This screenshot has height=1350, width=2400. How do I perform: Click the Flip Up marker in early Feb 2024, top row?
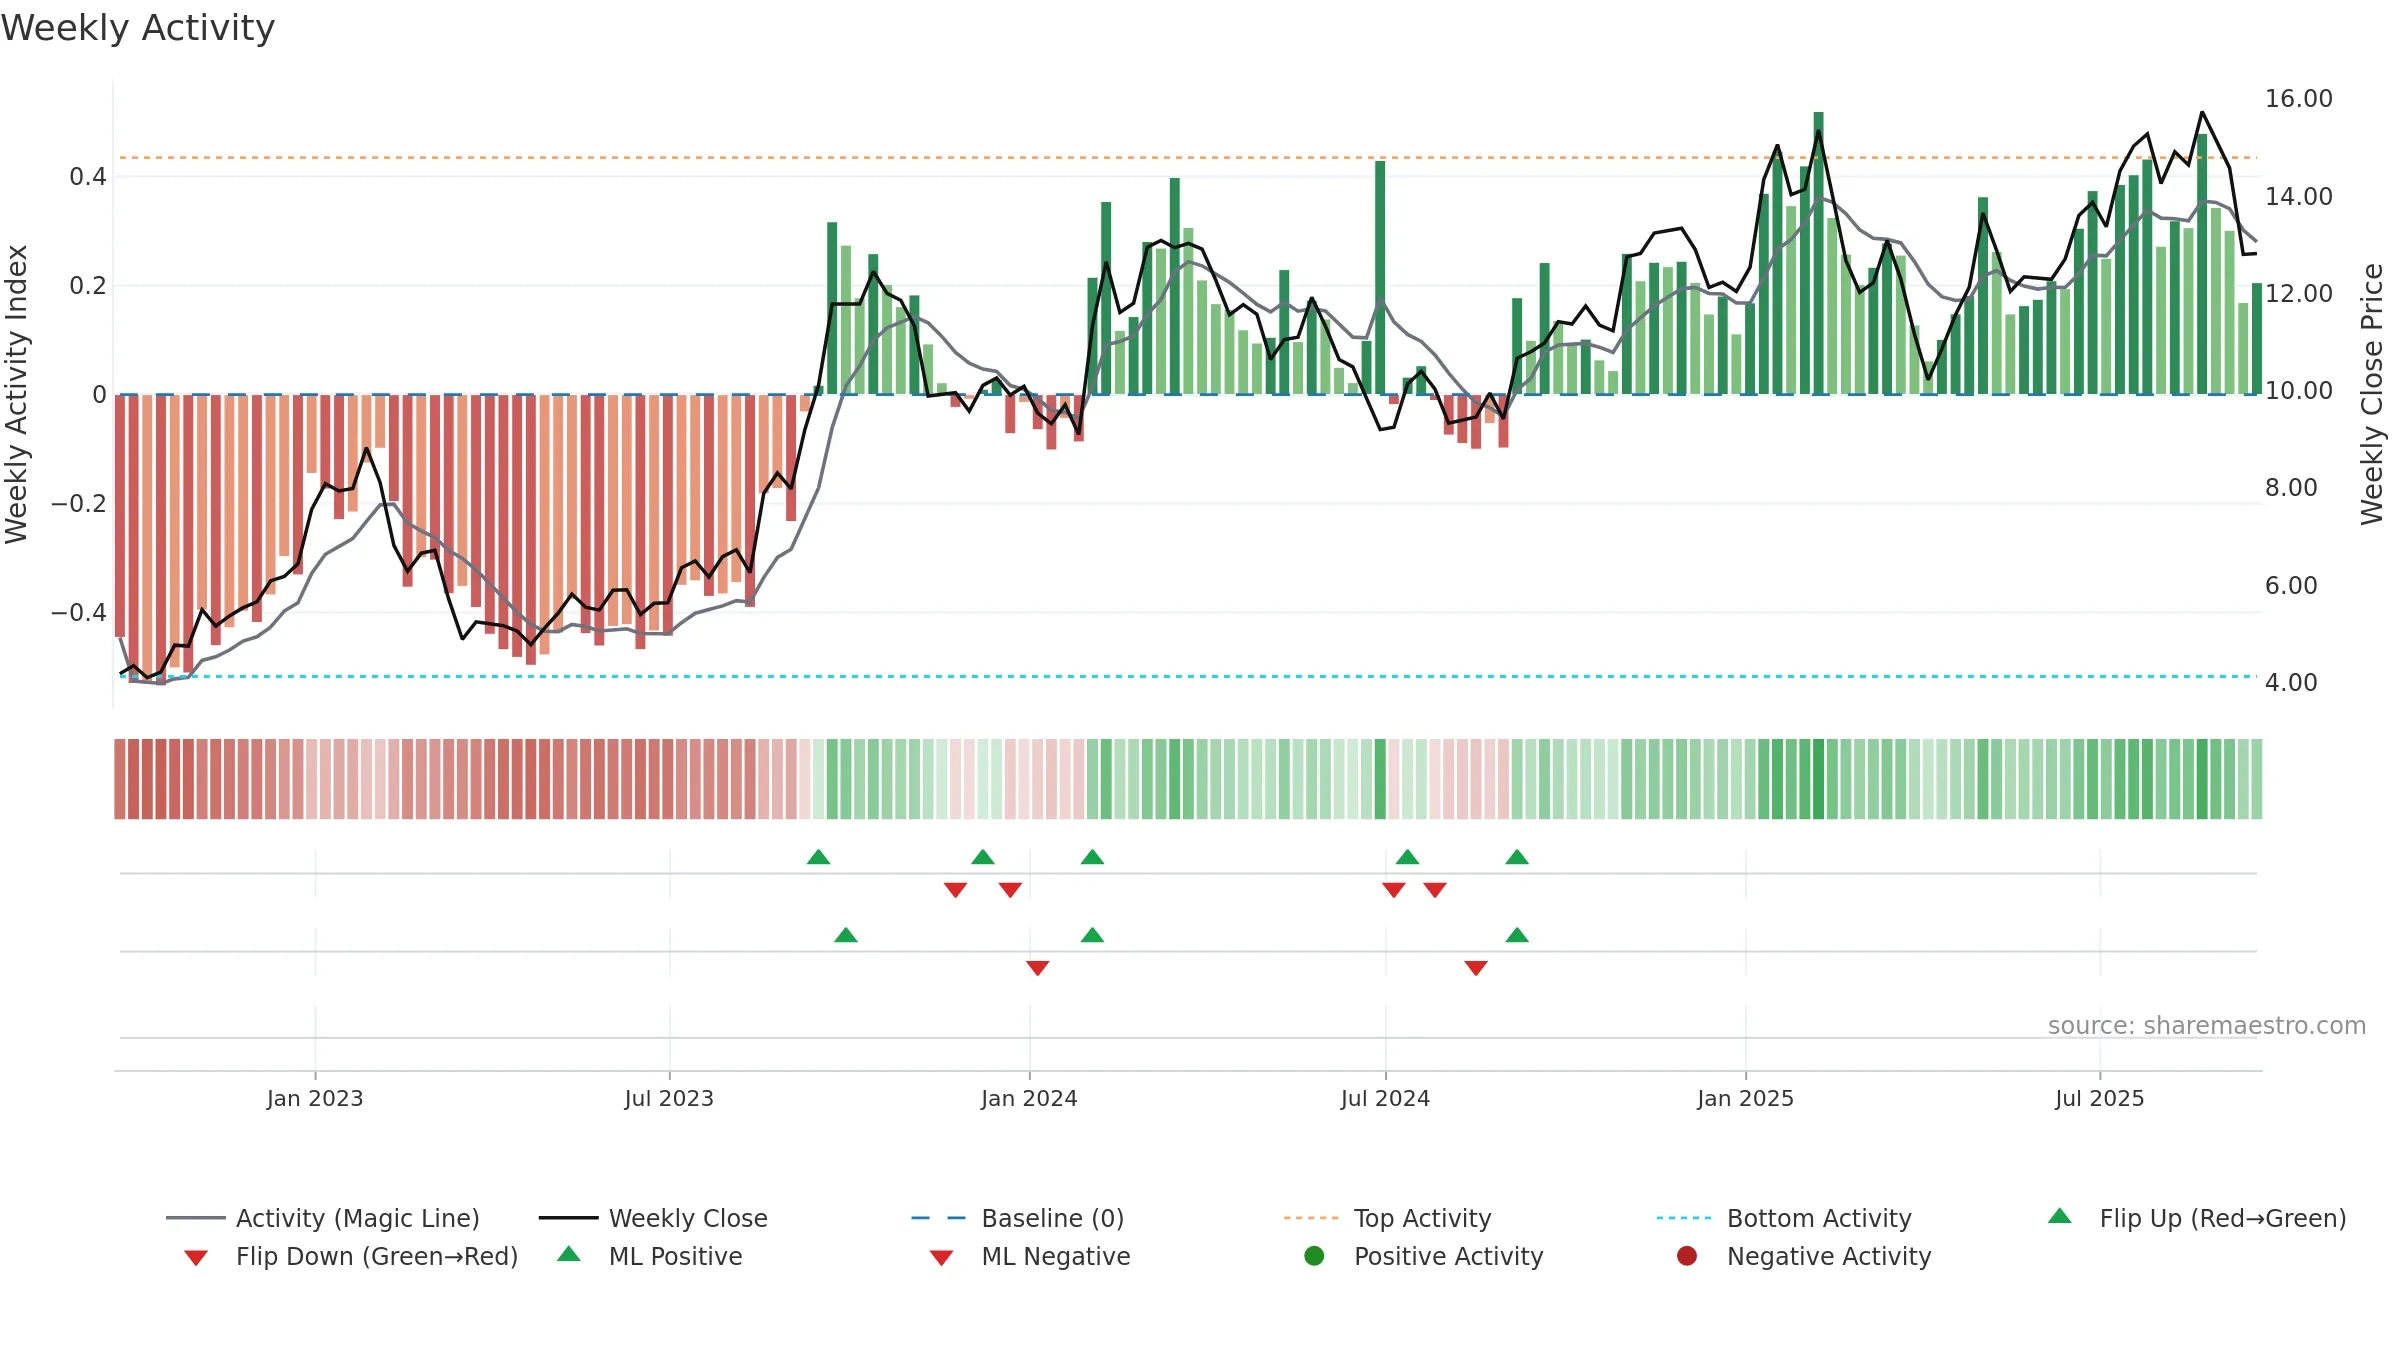1092,857
